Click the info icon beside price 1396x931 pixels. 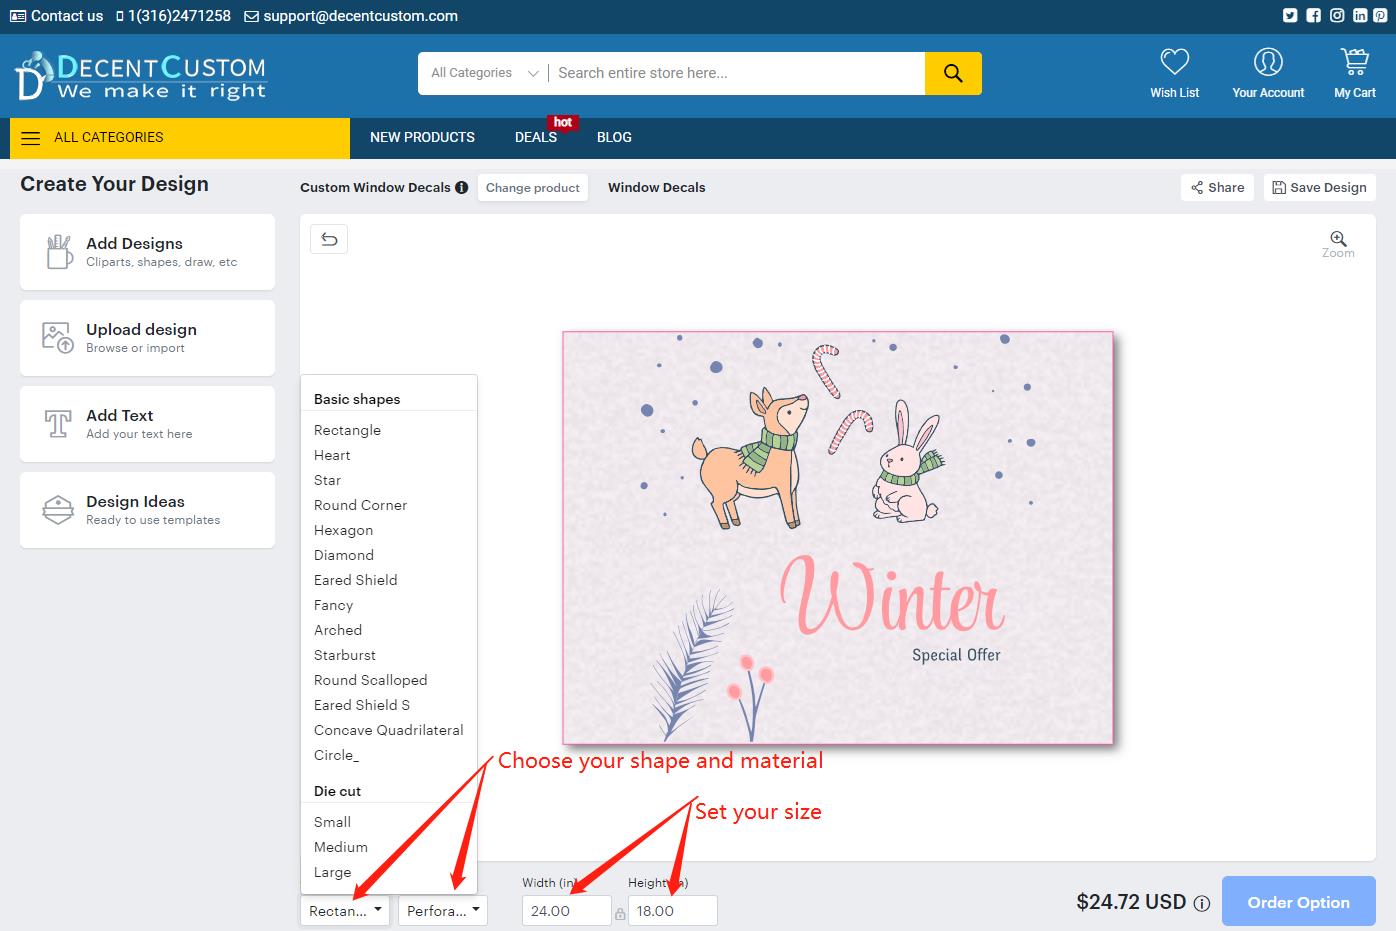coord(1202,903)
